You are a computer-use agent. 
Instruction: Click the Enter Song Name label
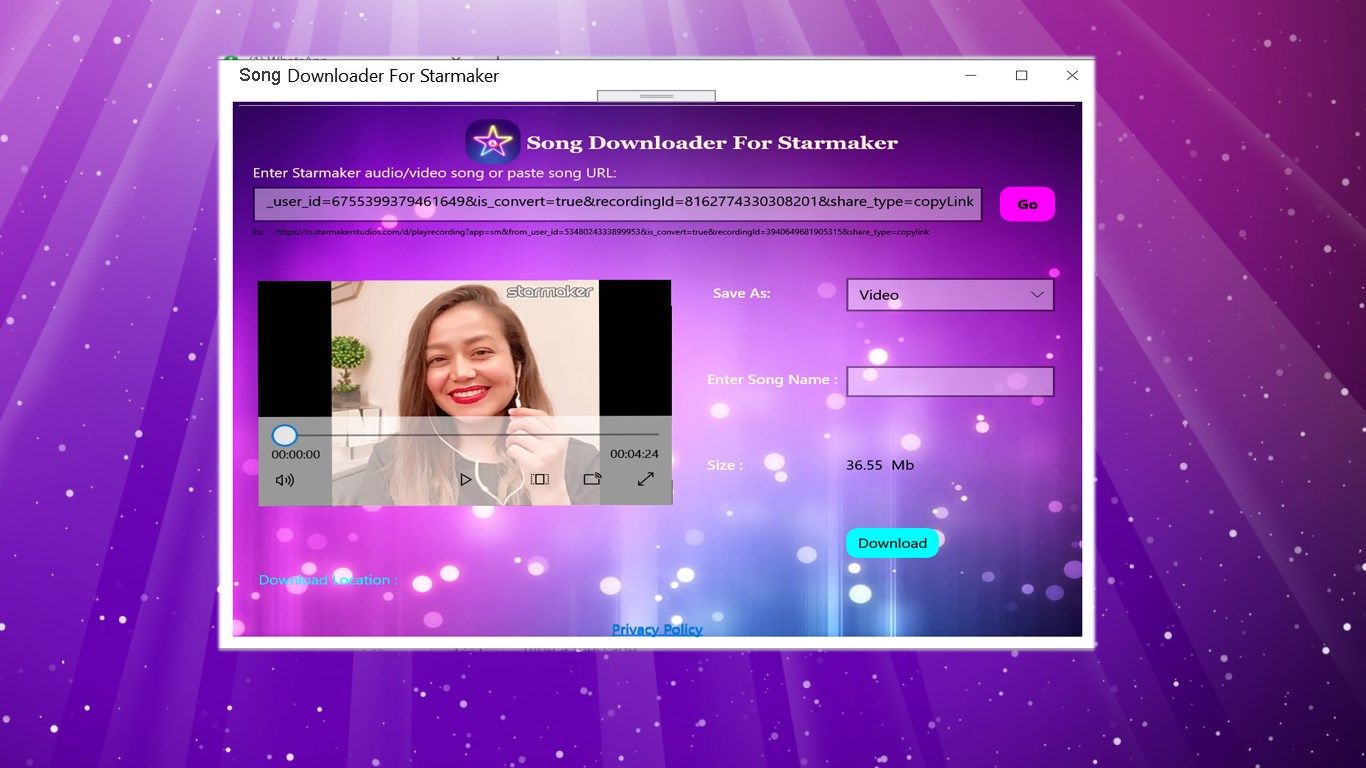(x=772, y=380)
